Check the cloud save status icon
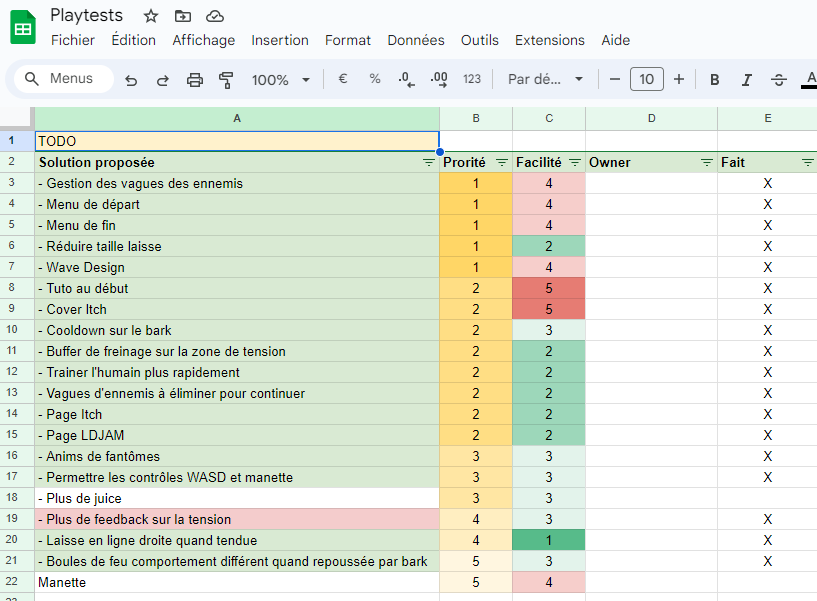The height and width of the screenshot is (601, 817). [215, 16]
